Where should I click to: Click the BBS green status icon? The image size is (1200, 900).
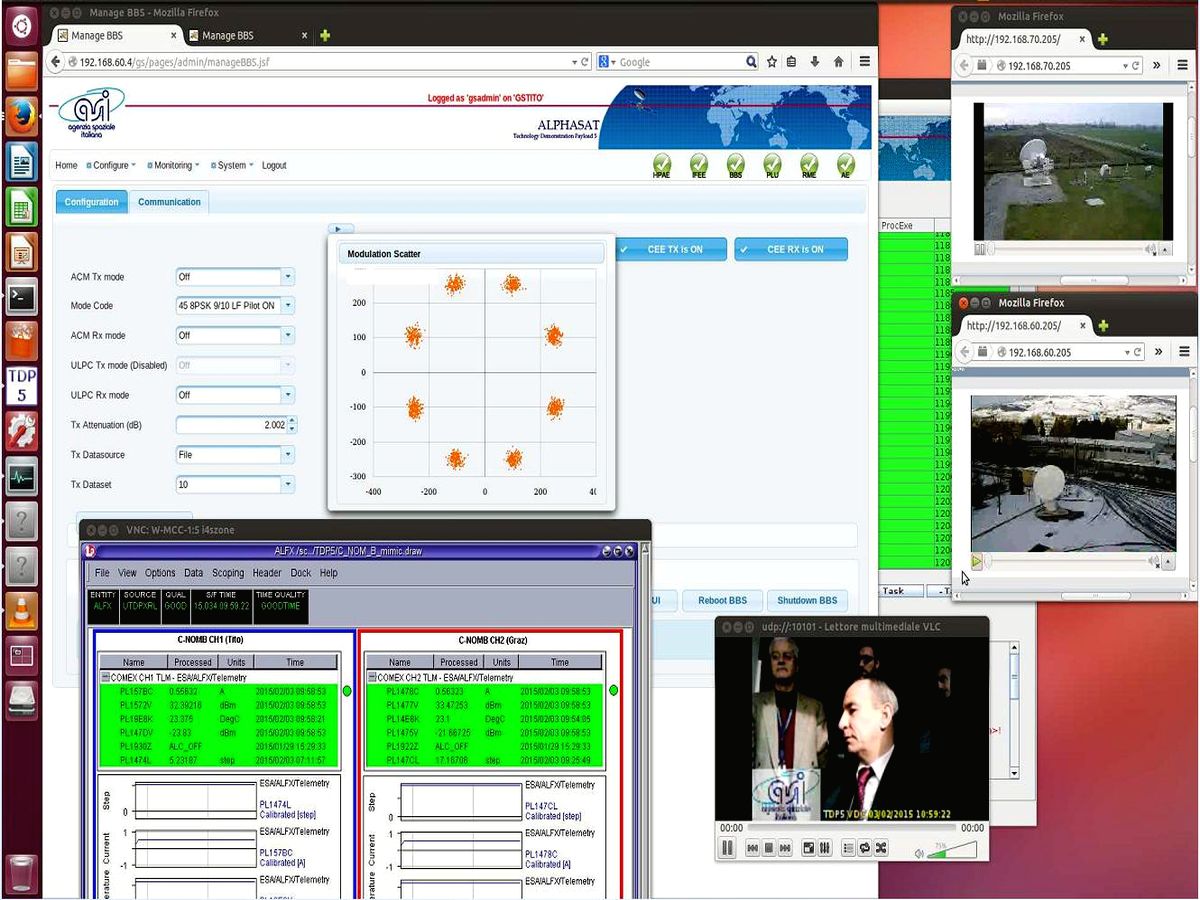coord(735,164)
